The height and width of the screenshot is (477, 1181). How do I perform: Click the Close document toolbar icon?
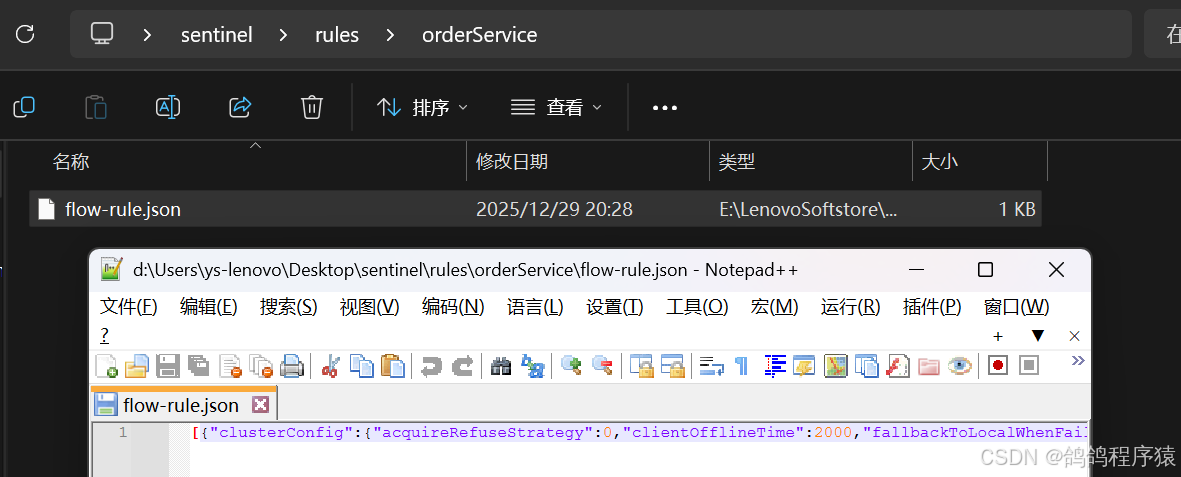[x=230, y=366]
